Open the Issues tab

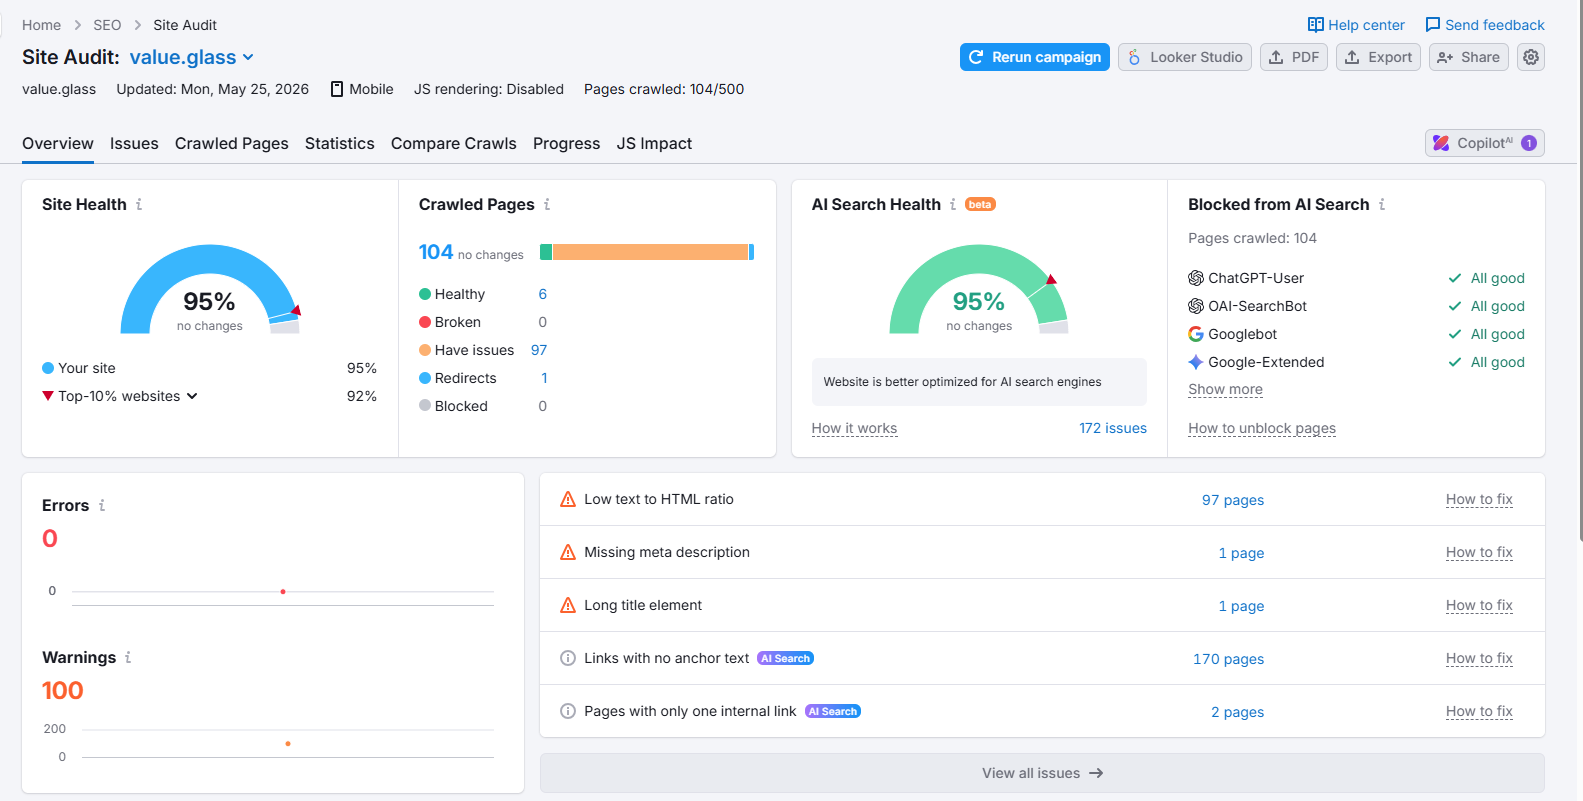134,143
